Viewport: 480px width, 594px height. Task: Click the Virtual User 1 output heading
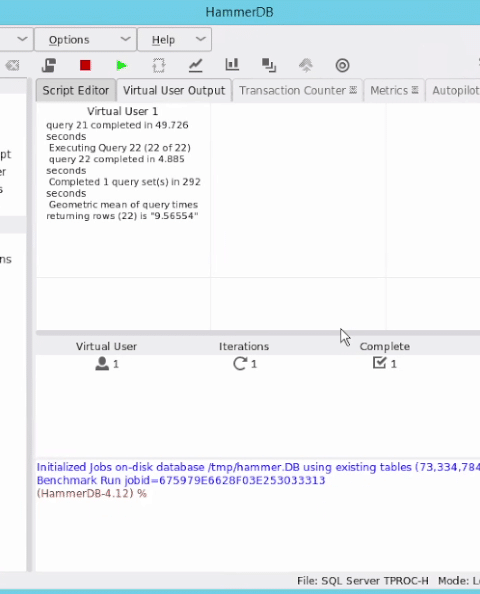[122, 111]
